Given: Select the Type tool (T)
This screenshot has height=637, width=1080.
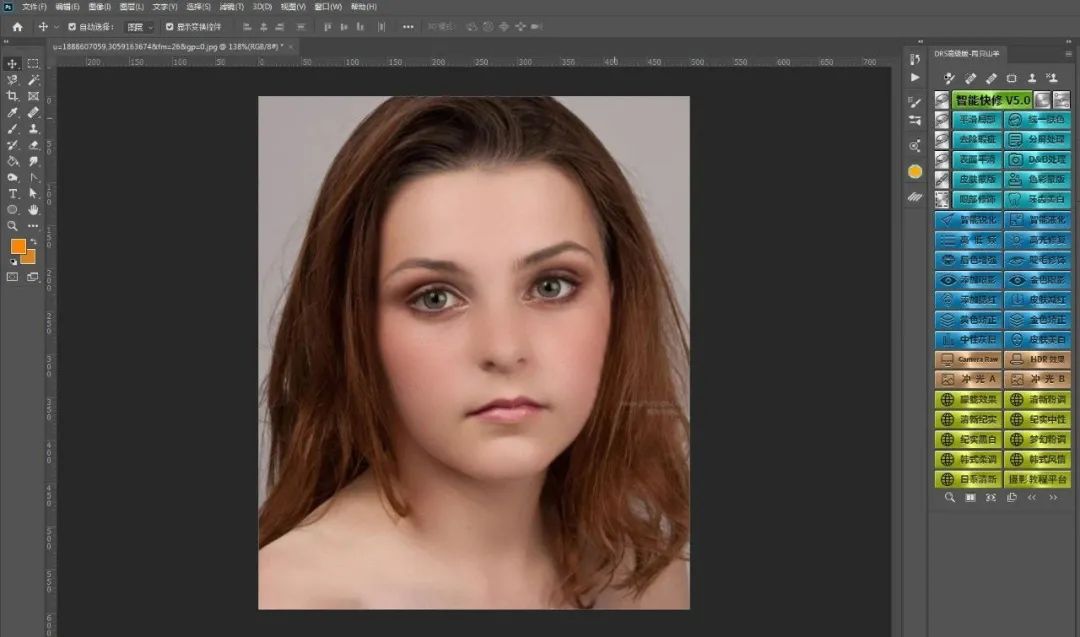Looking at the screenshot, I should click(12, 194).
